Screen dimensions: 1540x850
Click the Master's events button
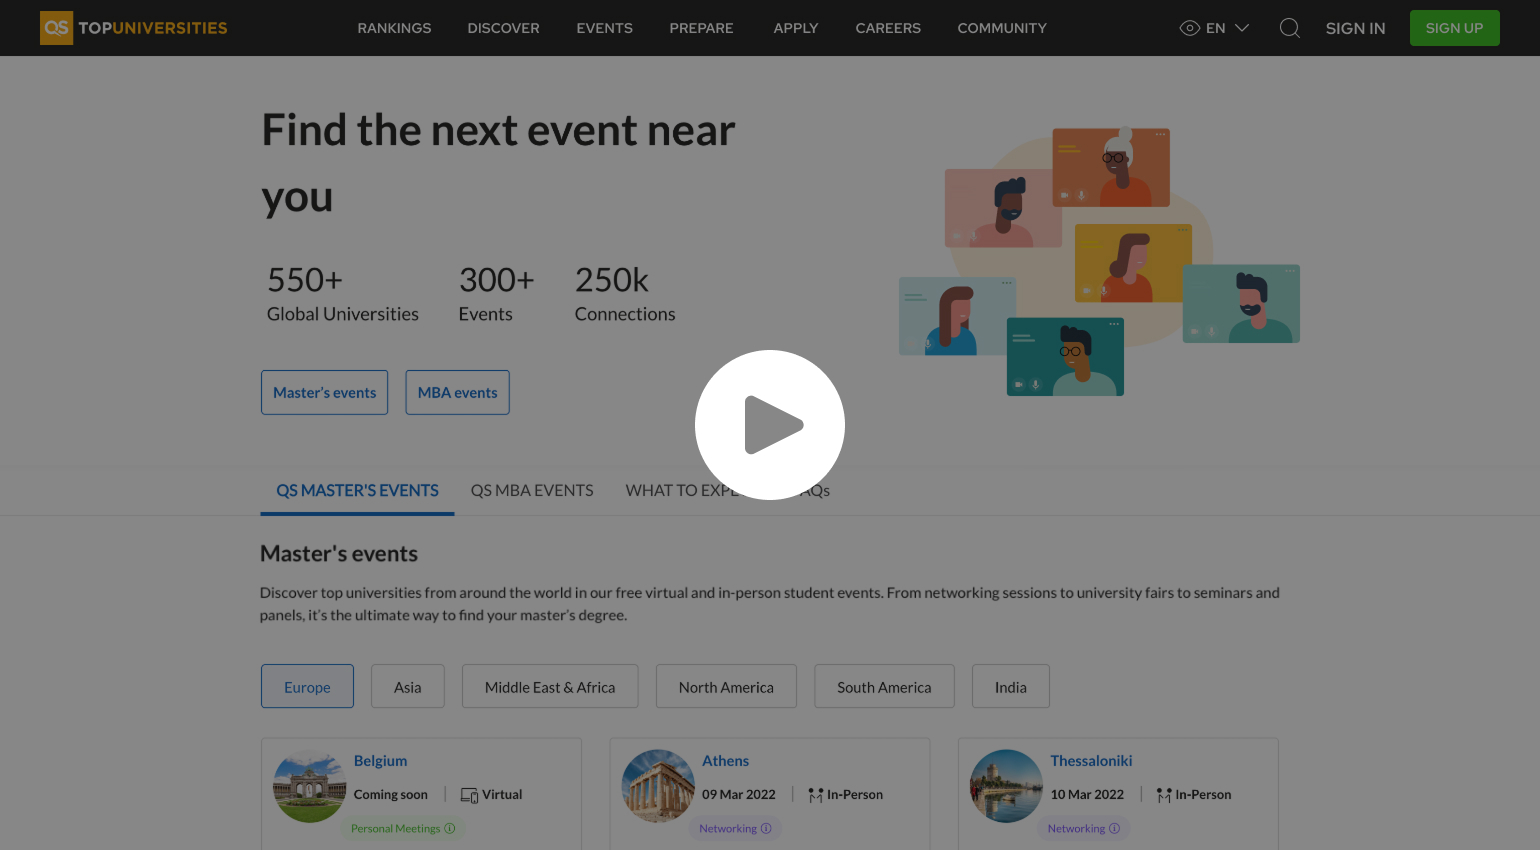click(324, 392)
